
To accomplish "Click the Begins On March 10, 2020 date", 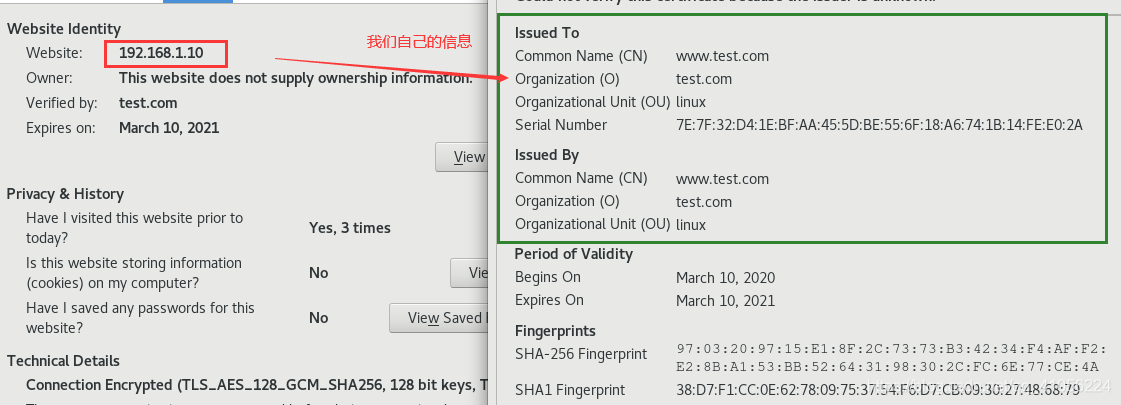I will [726, 278].
